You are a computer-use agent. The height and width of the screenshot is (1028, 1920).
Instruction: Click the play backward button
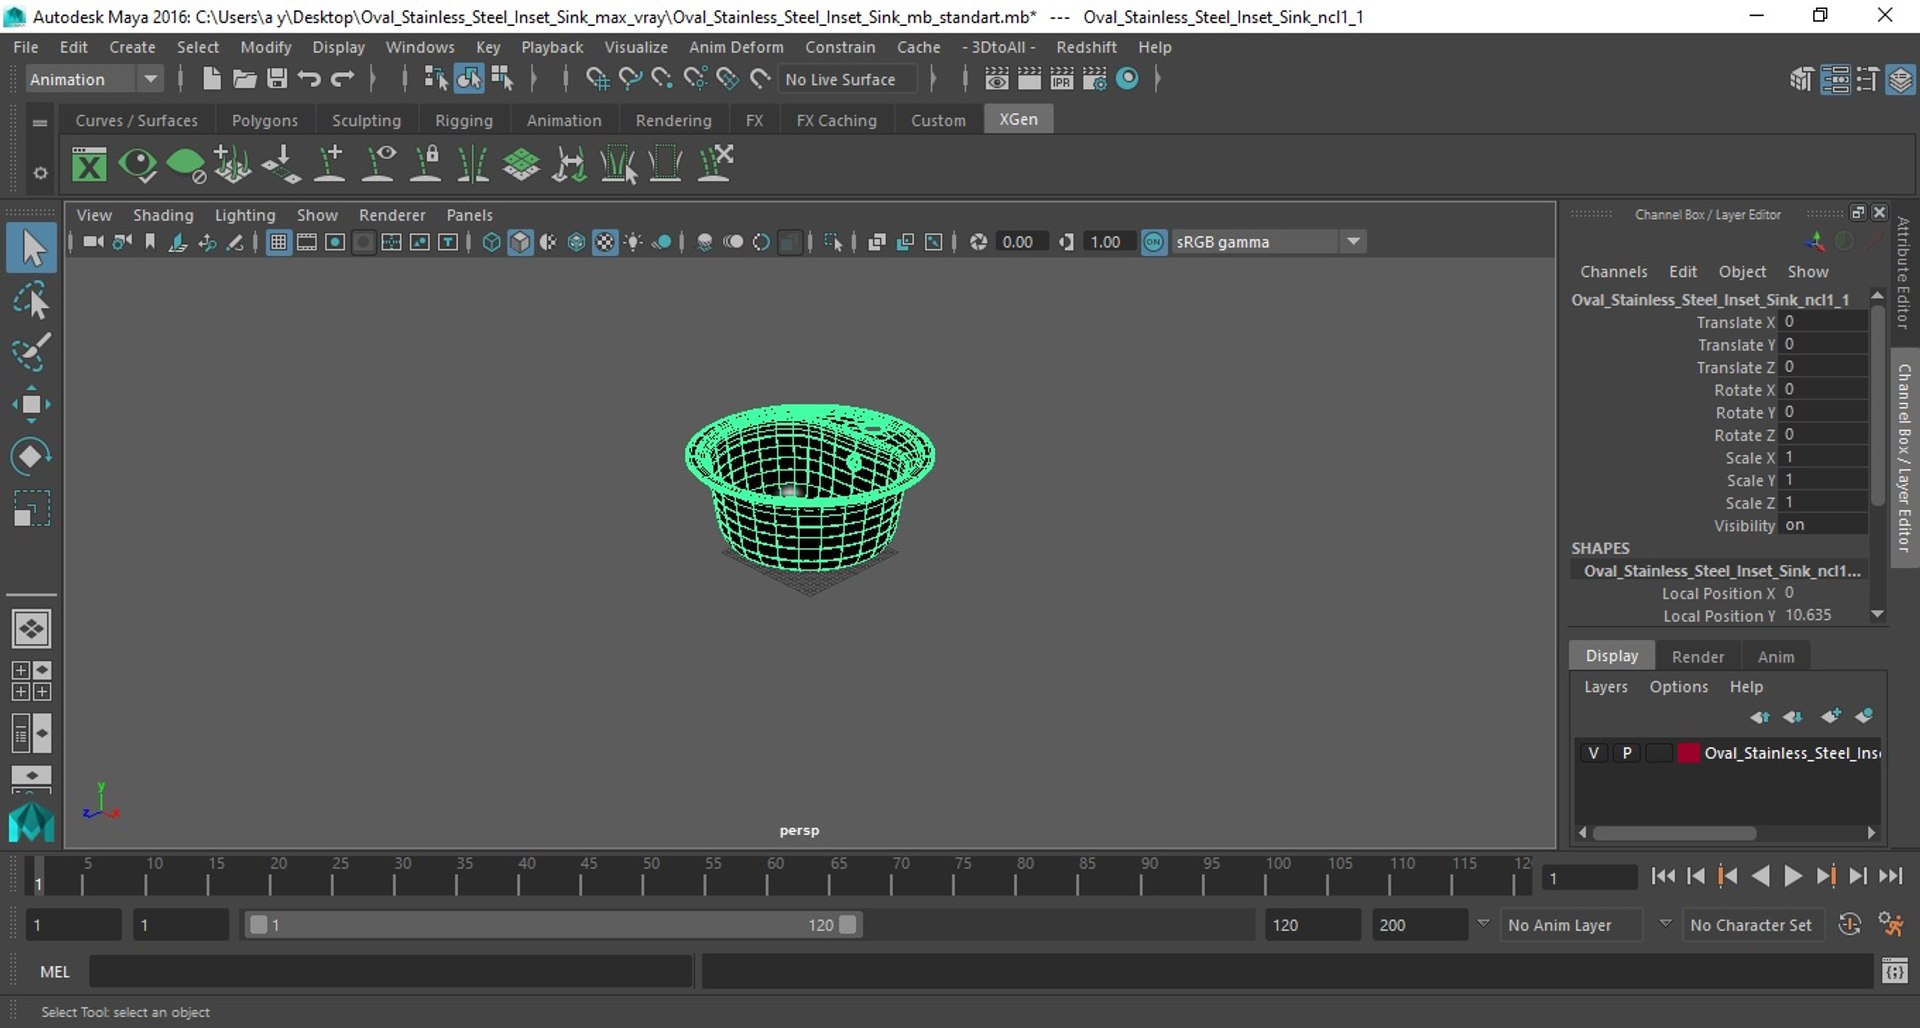(x=1760, y=877)
